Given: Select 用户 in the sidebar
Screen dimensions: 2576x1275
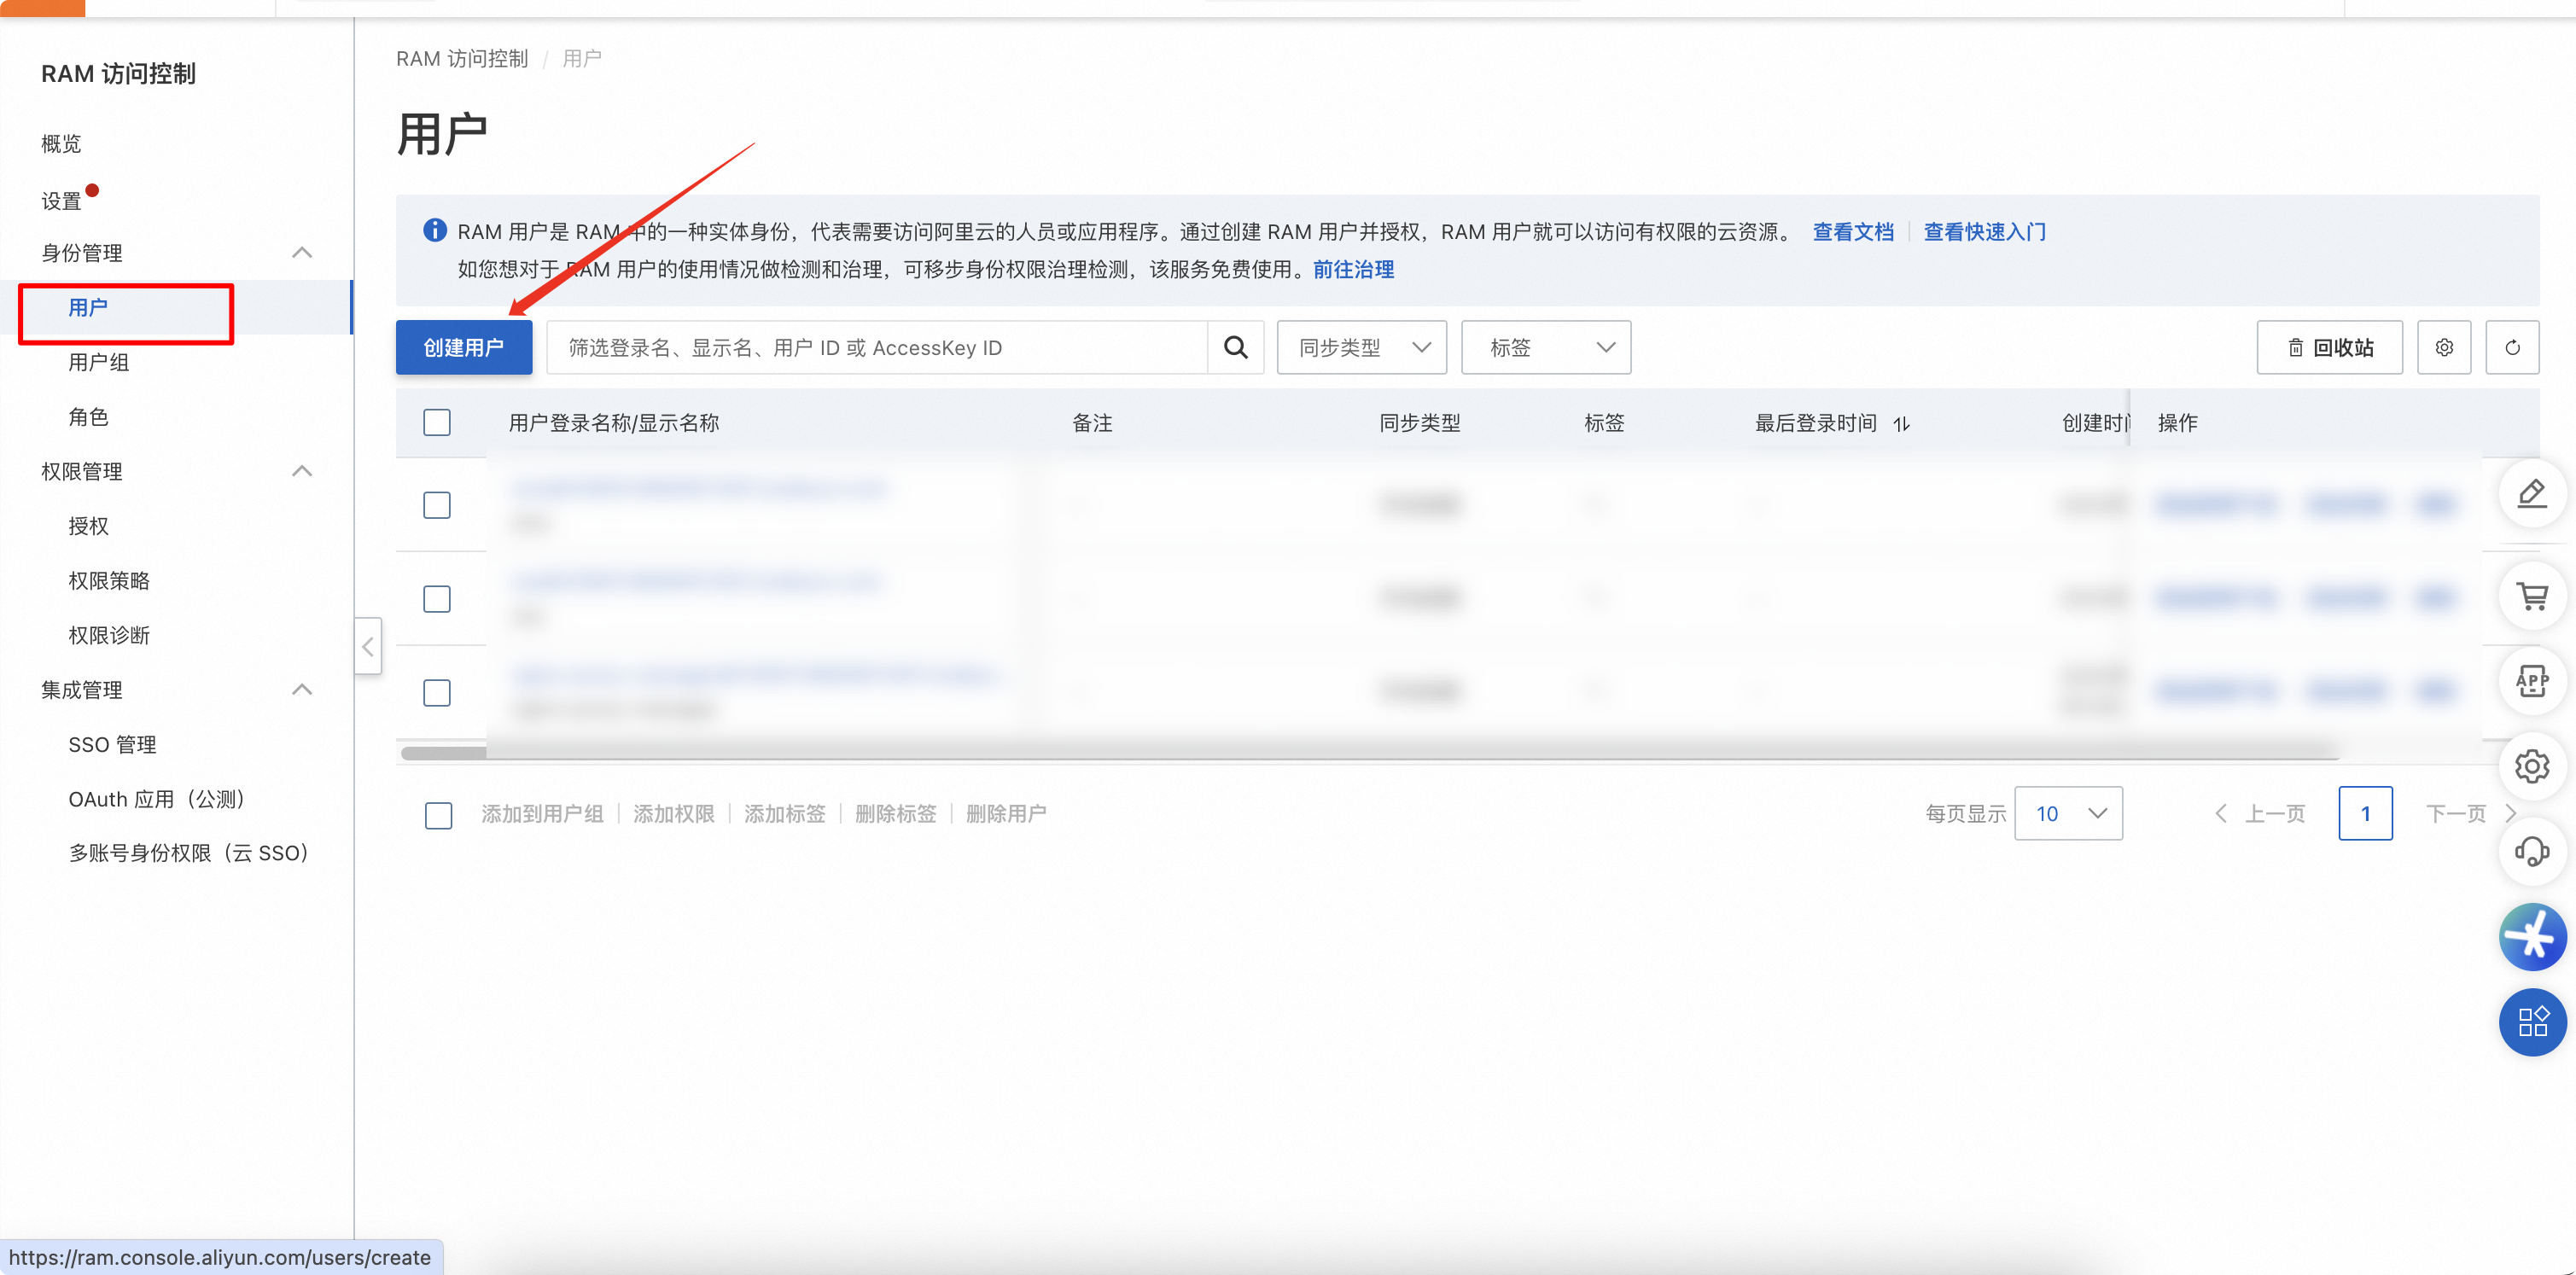Looking at the screenshot, I should (x=88, y=308).
